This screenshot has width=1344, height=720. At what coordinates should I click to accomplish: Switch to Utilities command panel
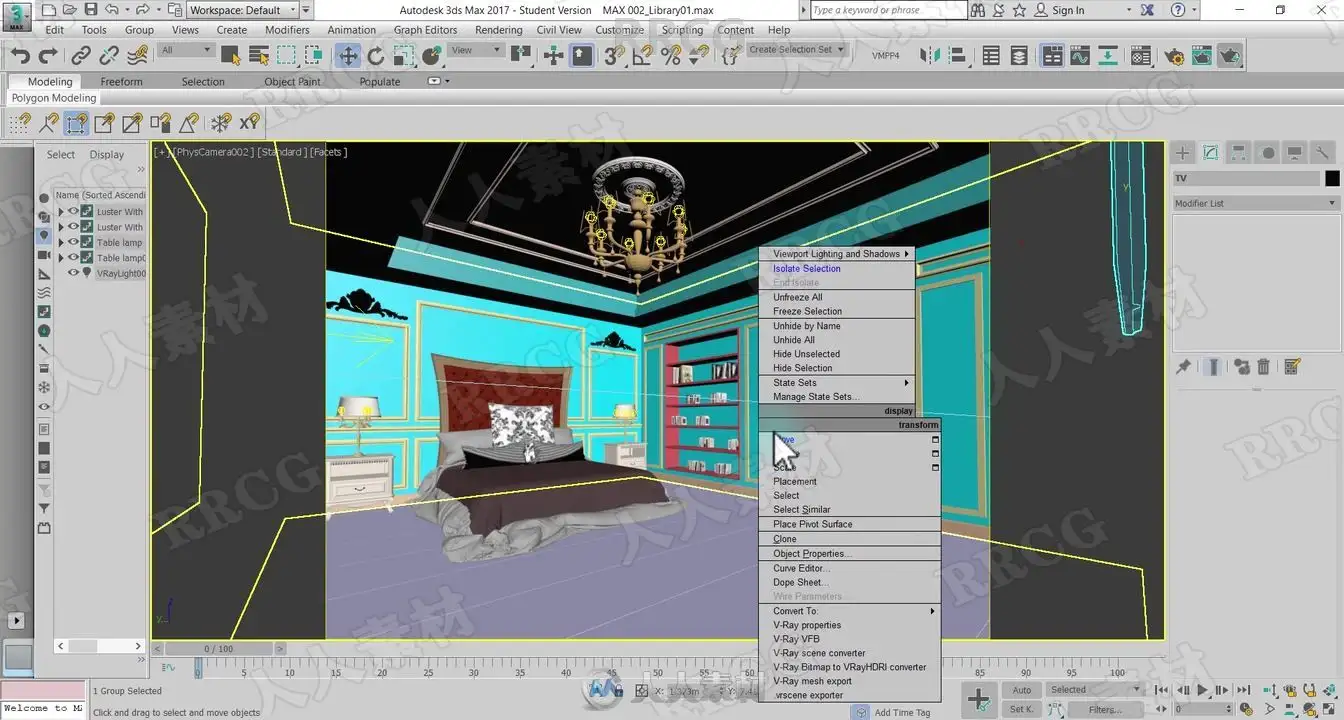(x=1322, y=153)
